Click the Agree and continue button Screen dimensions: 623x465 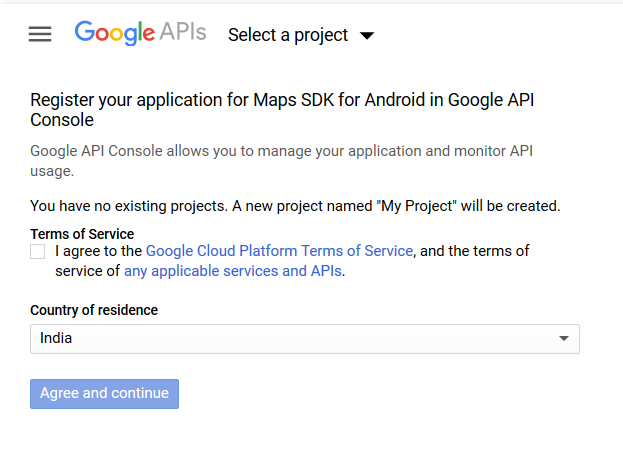(104, 394)
